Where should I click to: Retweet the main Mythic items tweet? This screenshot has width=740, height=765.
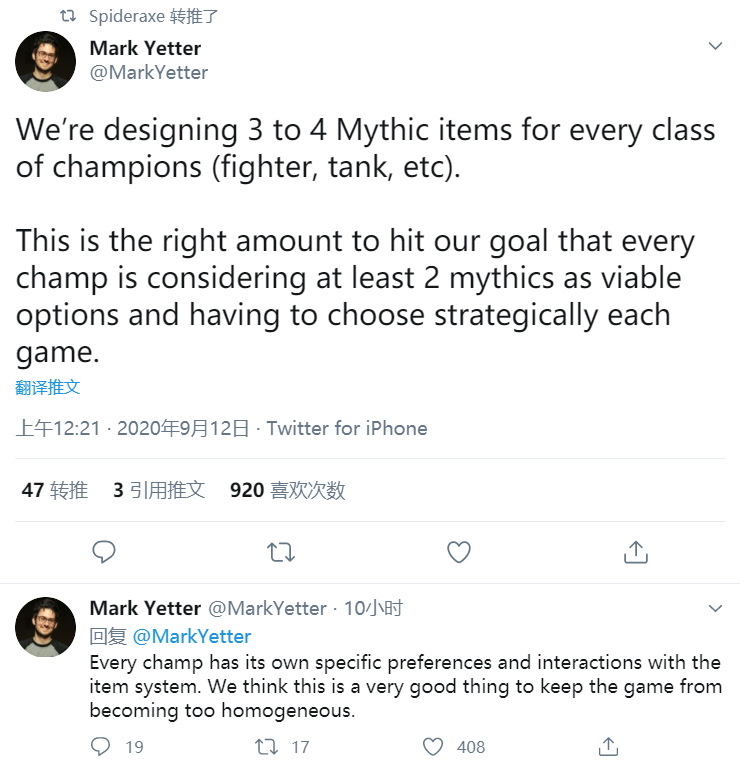point(281,551)
